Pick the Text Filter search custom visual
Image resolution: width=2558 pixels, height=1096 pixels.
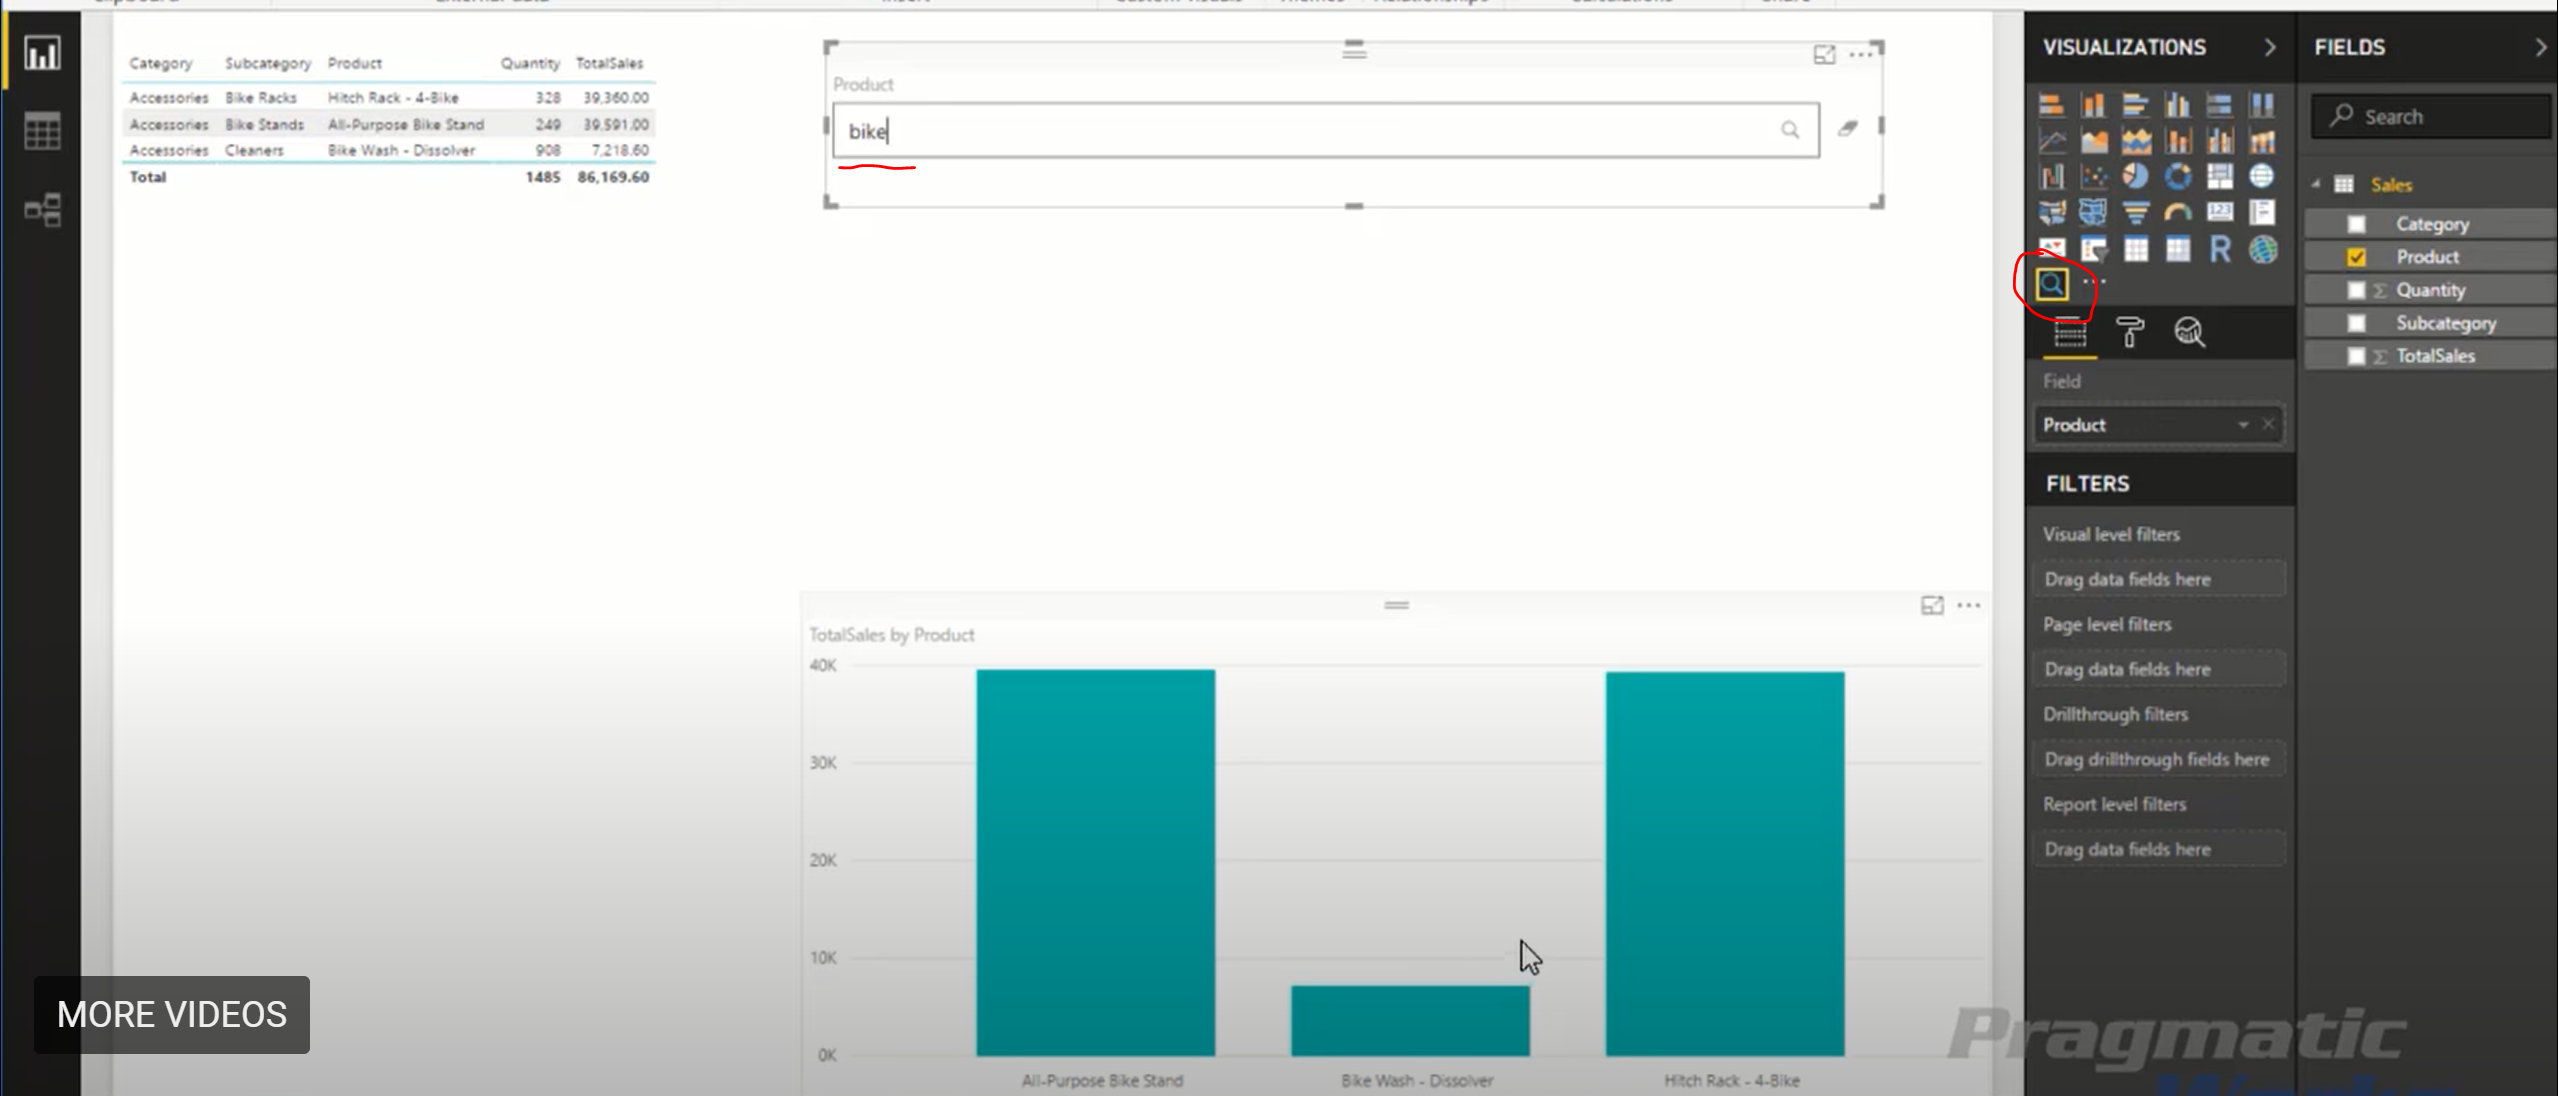point(2051,285)
